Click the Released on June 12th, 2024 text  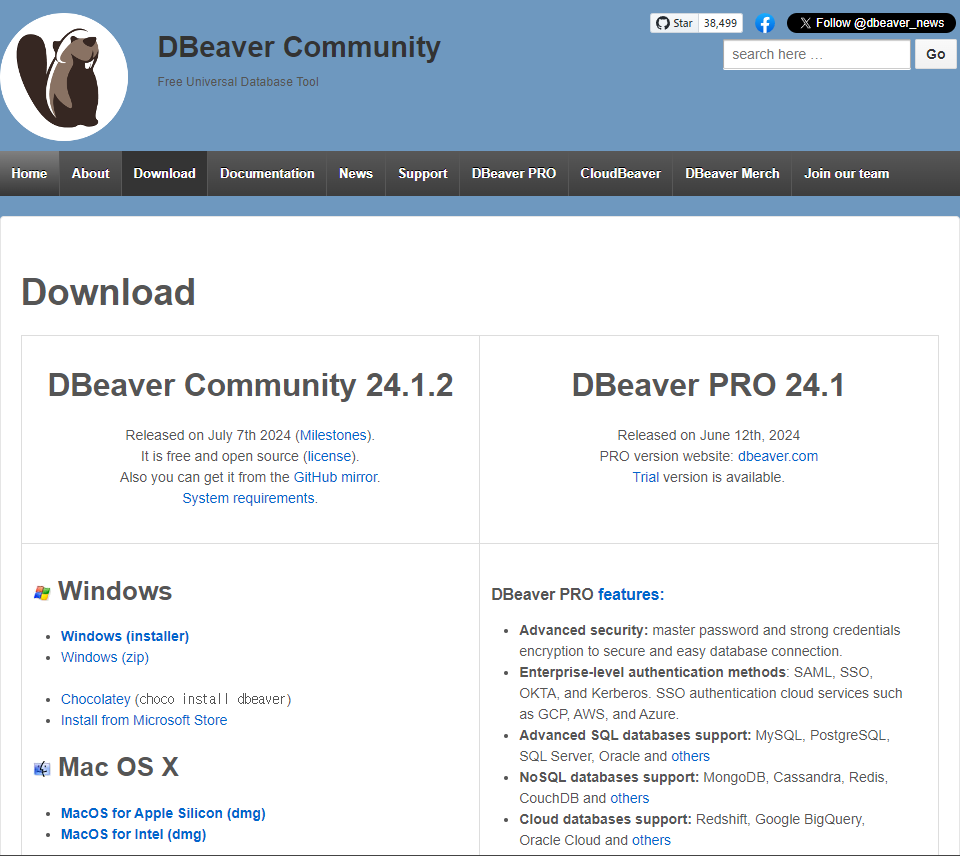click(708, 435)
